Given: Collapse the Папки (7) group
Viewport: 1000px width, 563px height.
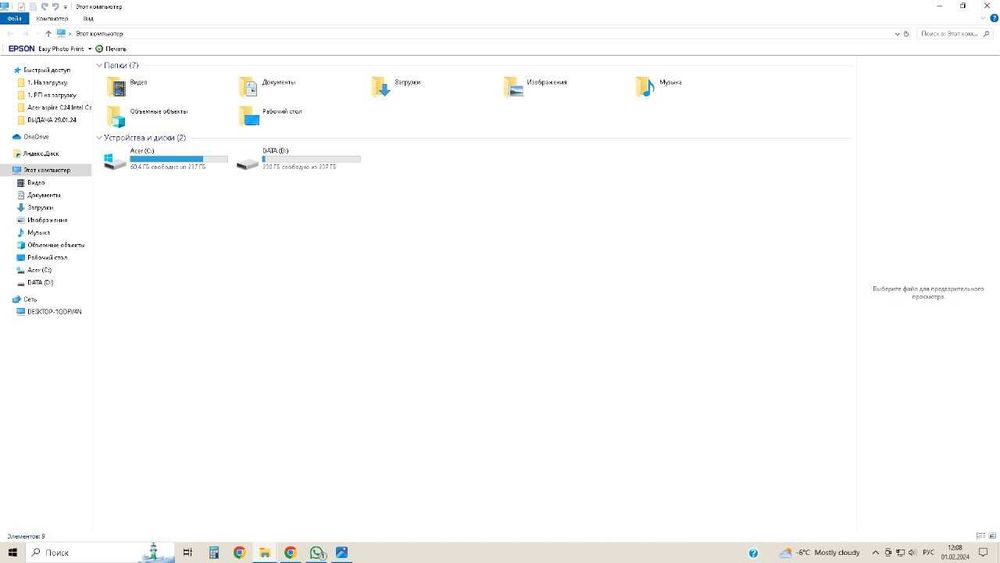Looking at the screenshot, I should click(x=99, y=65).
